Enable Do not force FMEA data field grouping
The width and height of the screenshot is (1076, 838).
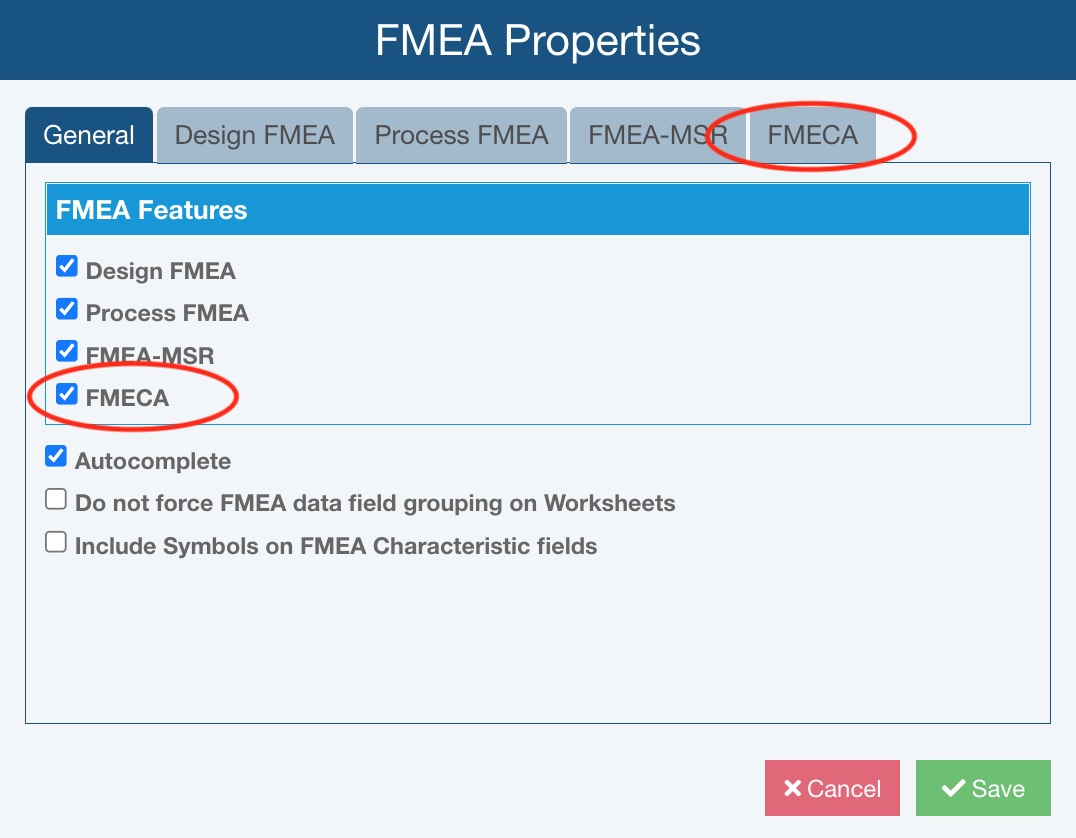pyautogui.click(x=56, y=499)
